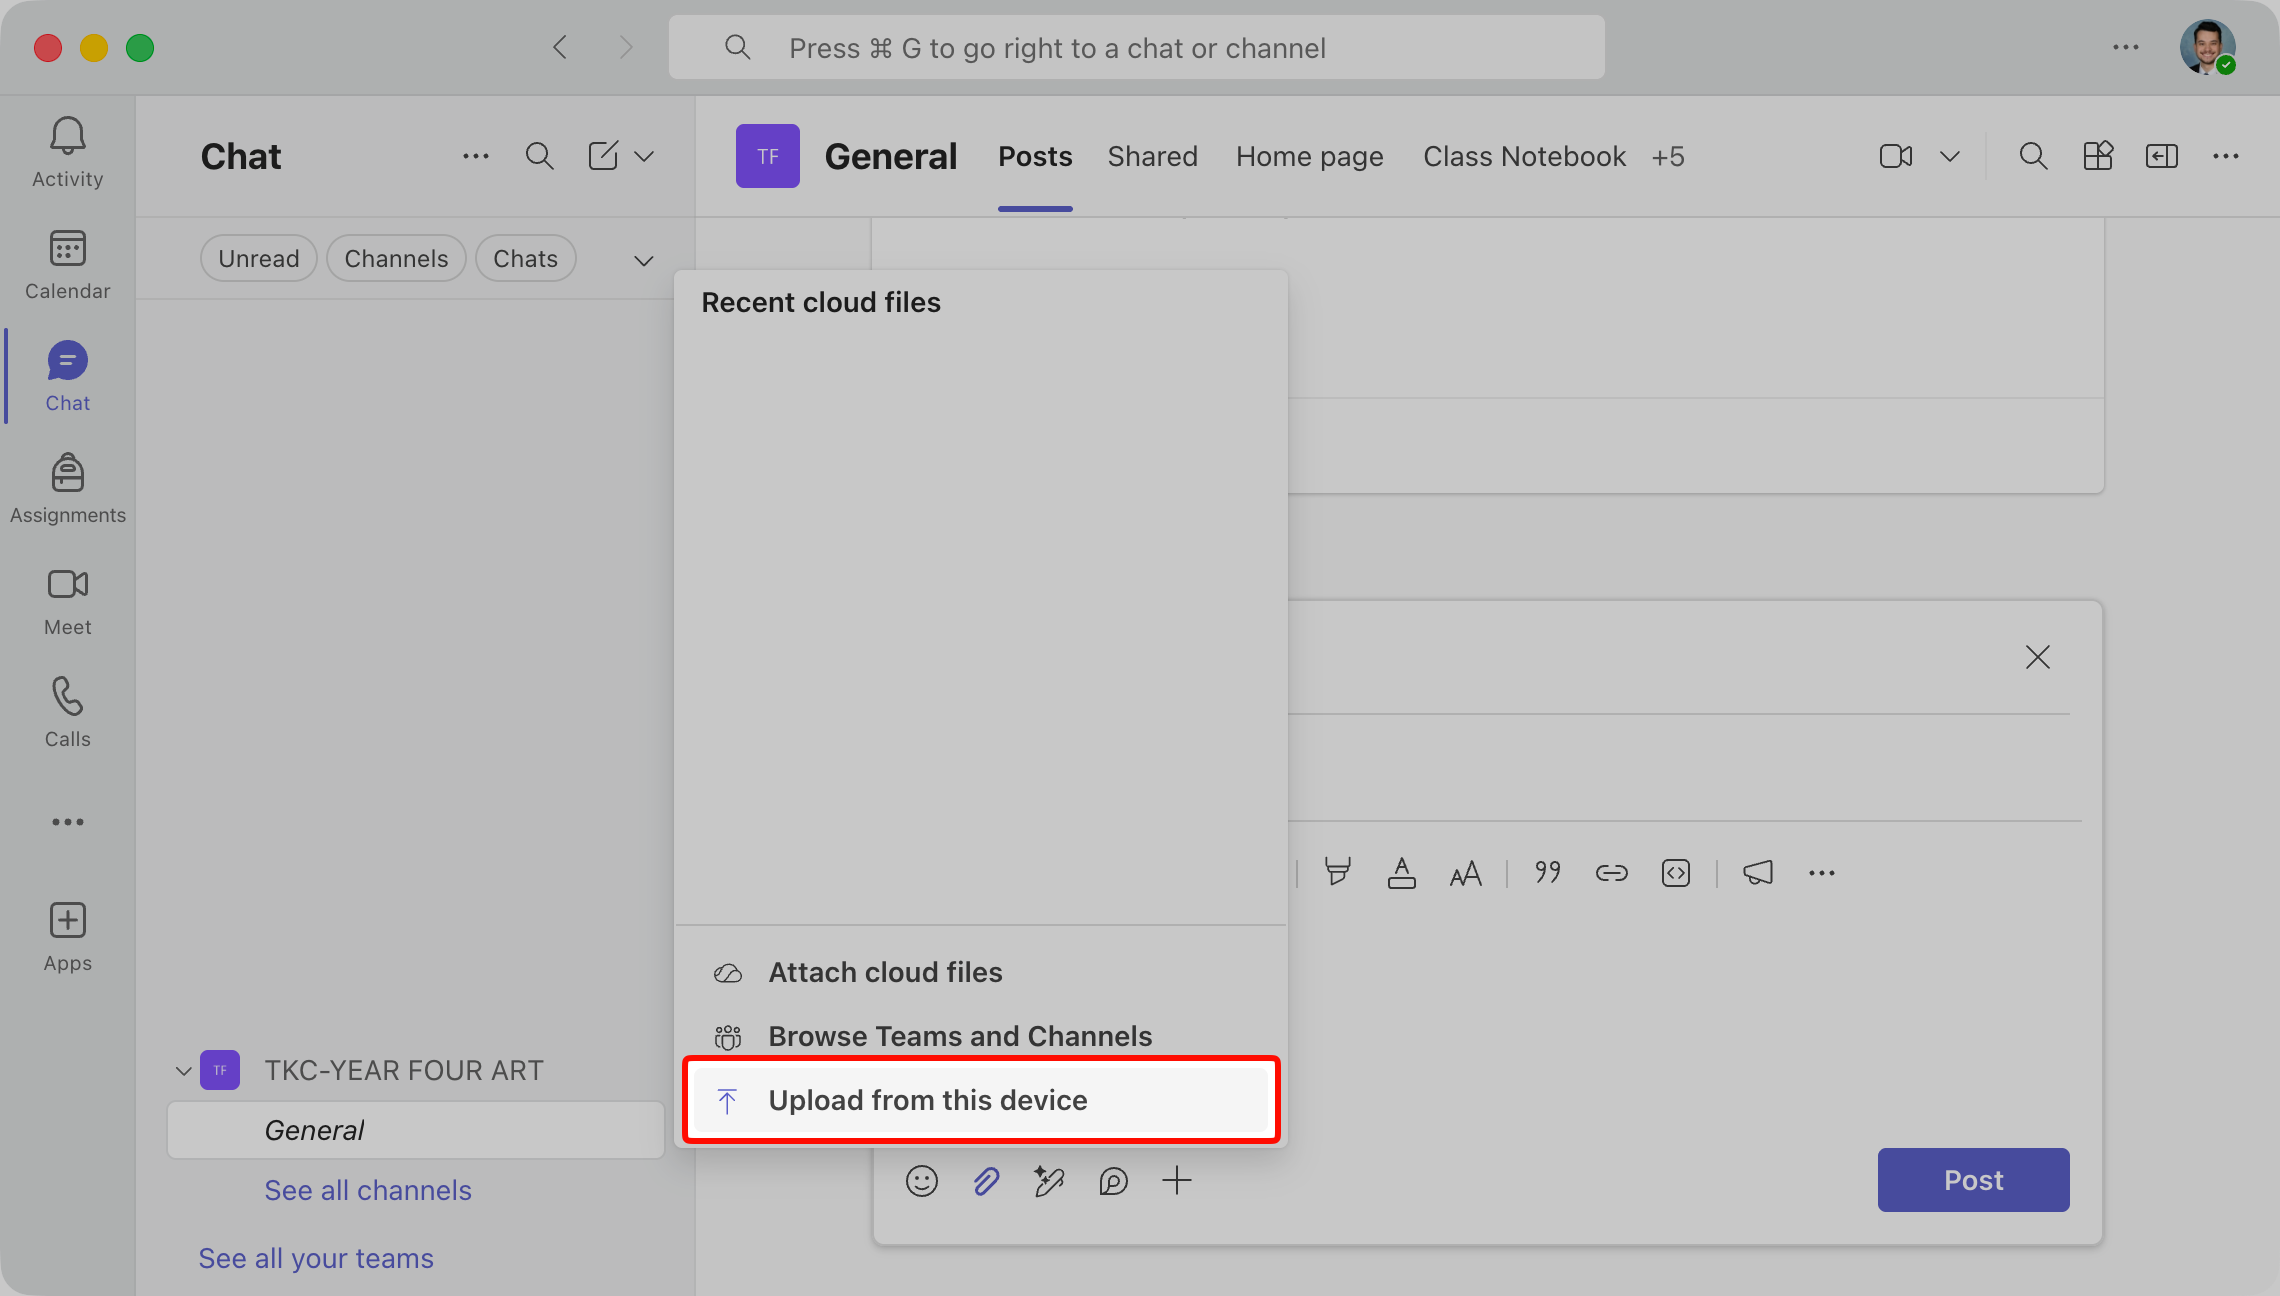Click the code snippet icon
Screen dimensions: 2280x1296
click(x=1676, y=873)
